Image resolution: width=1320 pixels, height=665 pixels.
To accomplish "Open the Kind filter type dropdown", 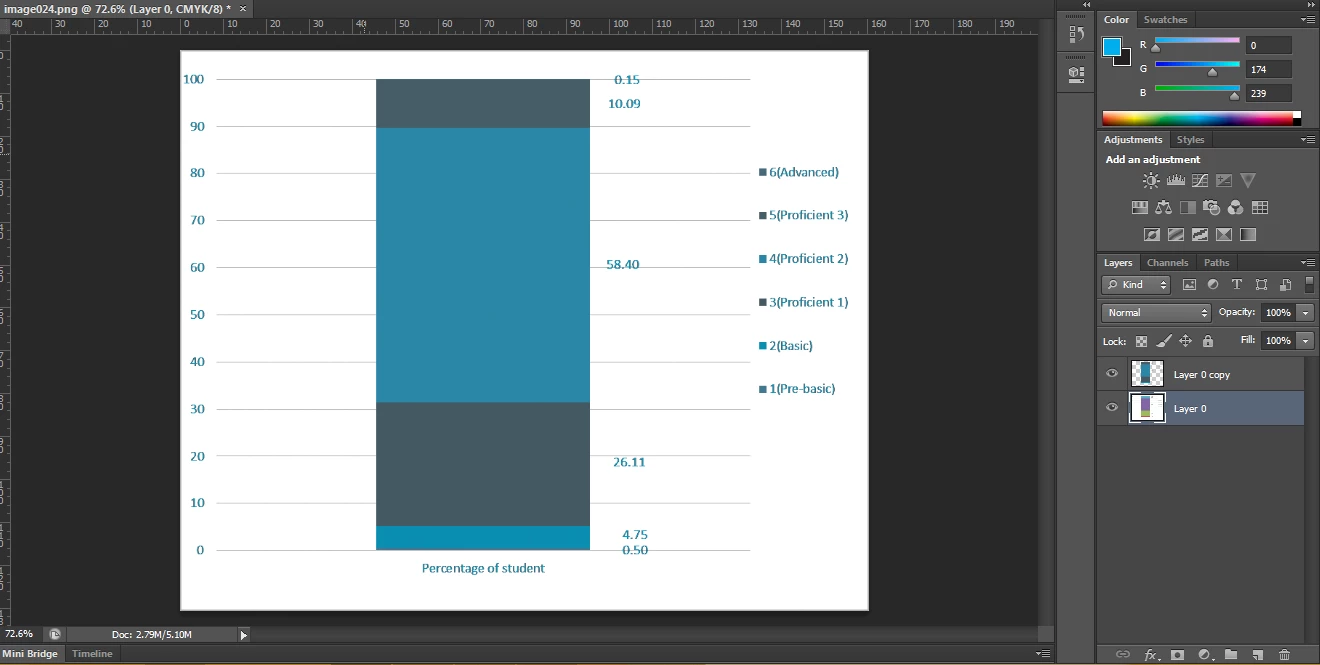I will pyautogui.click(x=1136, y=285).
